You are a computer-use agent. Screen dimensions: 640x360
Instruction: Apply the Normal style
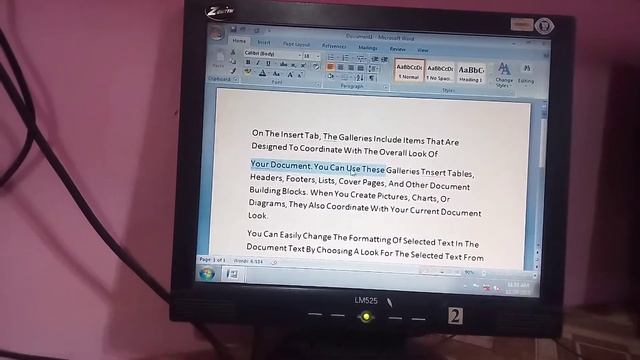(409, 70)
